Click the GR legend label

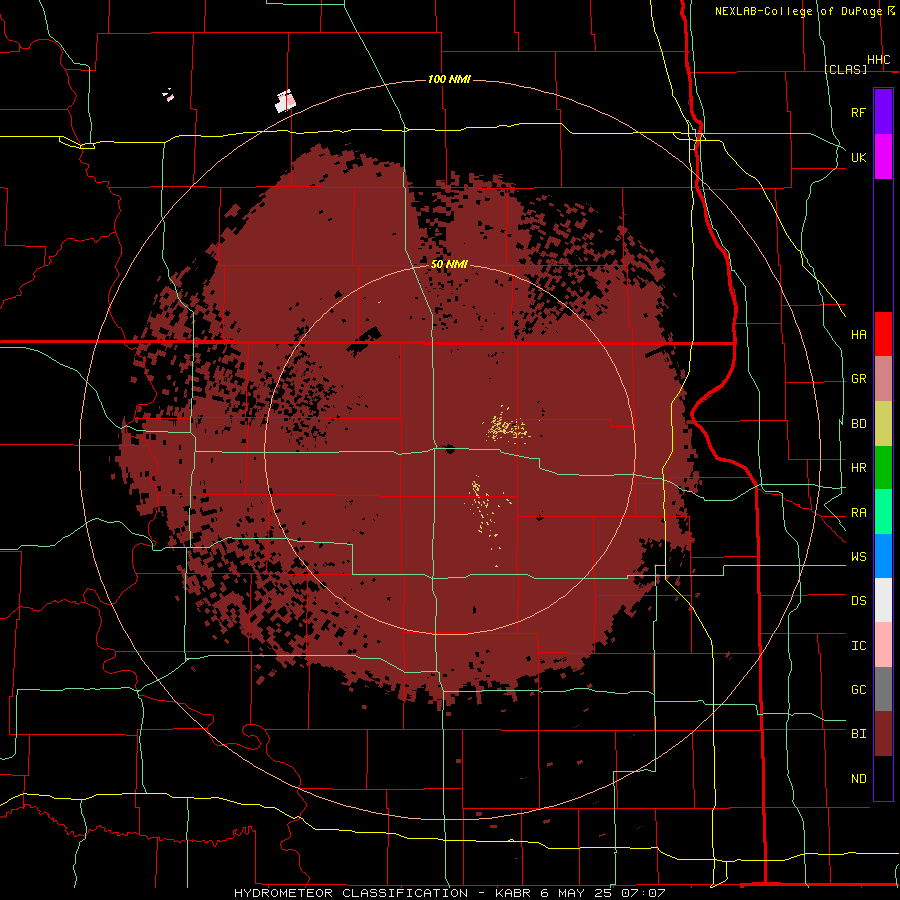pos(858,379)
